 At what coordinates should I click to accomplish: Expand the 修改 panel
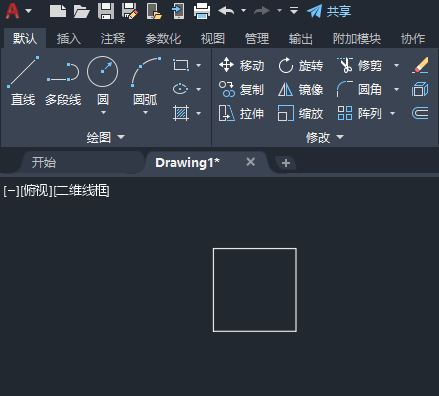[325, 137]
